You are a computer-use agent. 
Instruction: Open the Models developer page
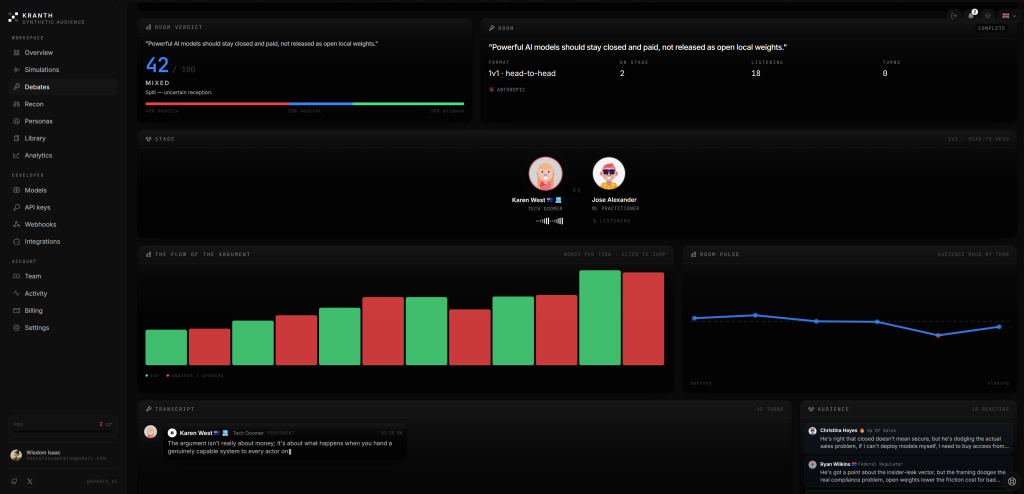[x=63, y=190]
